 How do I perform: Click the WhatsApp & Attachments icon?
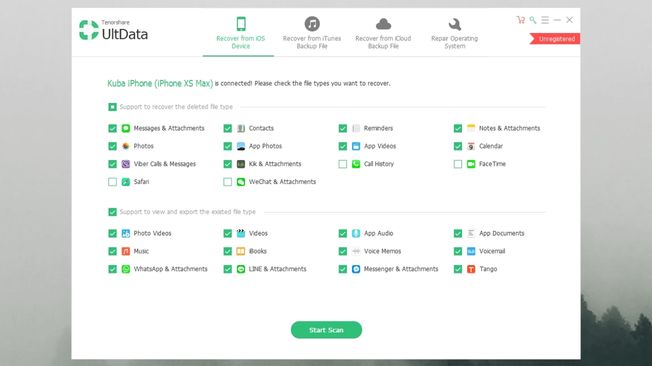click(126, 269)
